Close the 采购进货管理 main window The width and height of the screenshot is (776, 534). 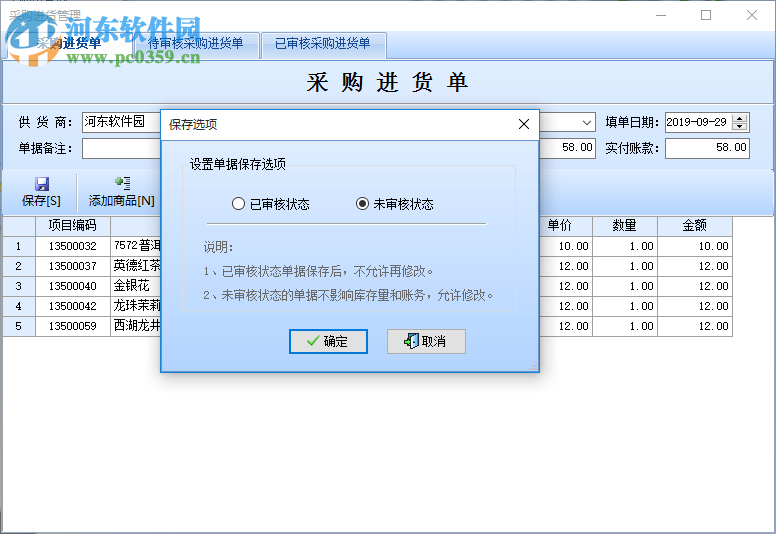[752, 15]
